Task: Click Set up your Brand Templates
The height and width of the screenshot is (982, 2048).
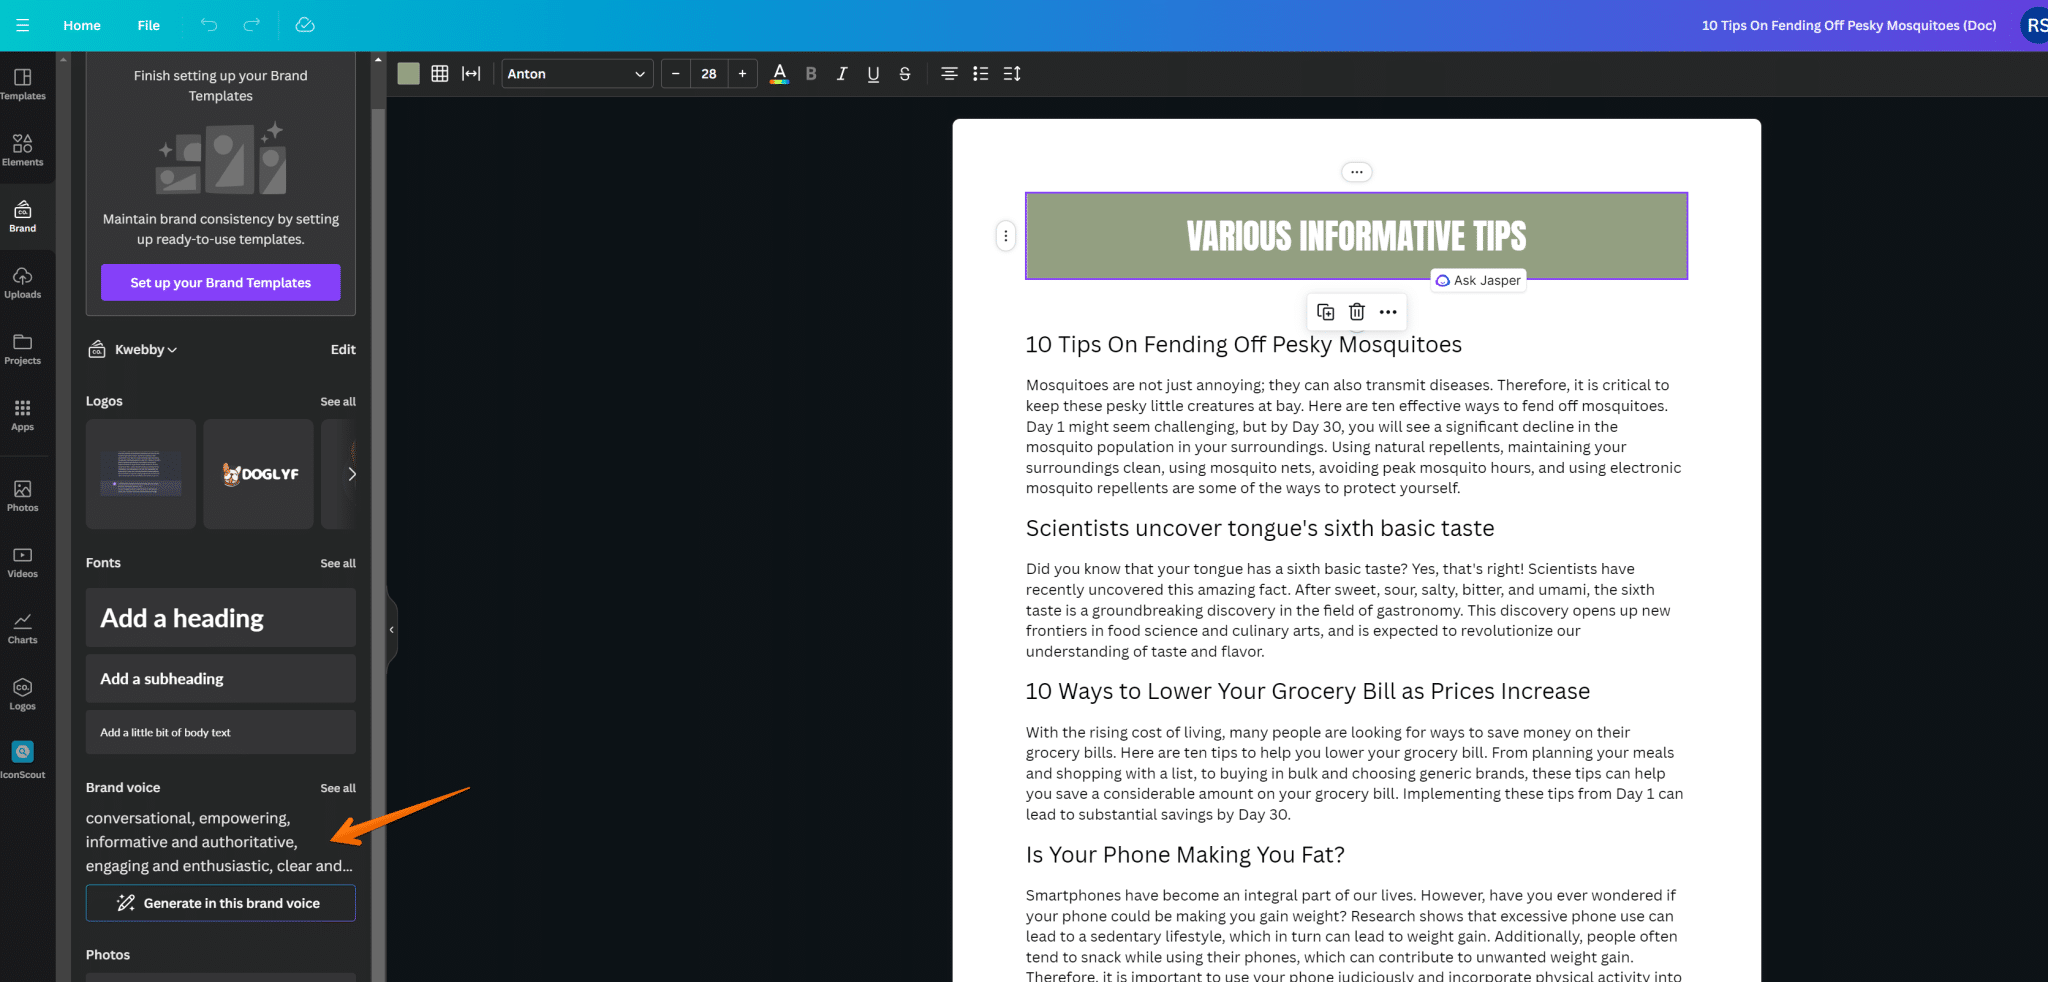Action: 220,283
